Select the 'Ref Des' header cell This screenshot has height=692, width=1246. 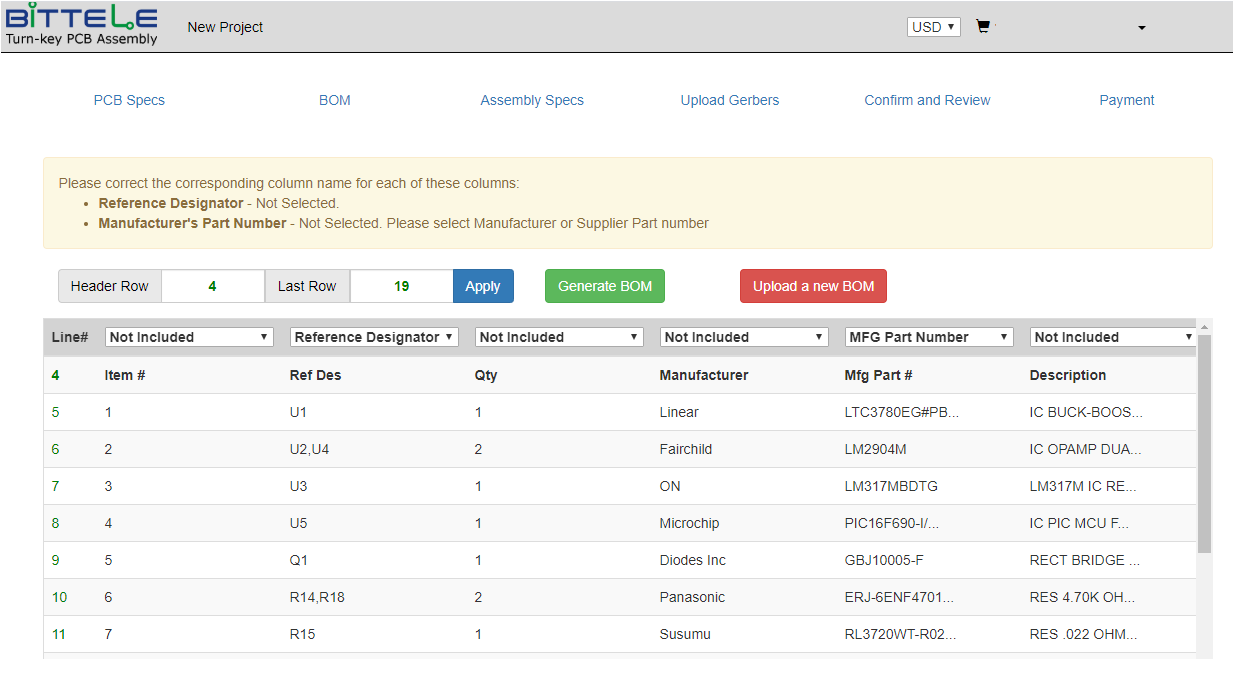316,375
